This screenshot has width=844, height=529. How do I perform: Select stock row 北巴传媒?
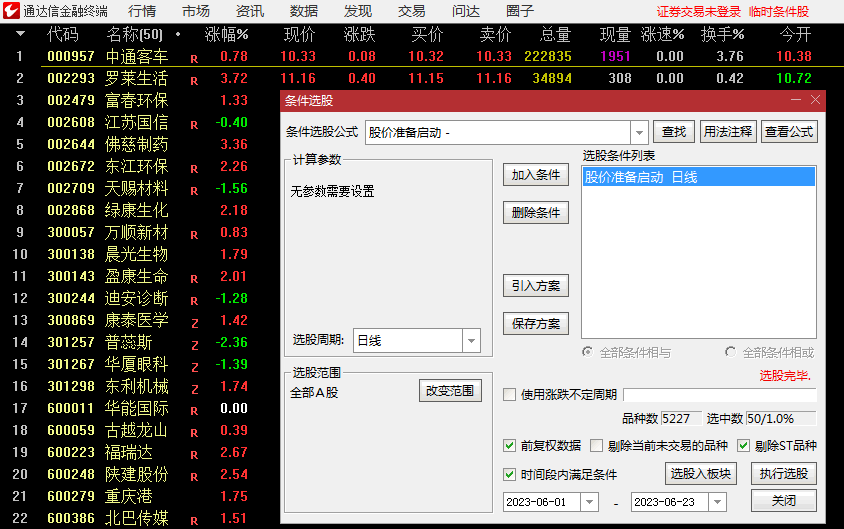pyautogui.click(x=136, y=518)
